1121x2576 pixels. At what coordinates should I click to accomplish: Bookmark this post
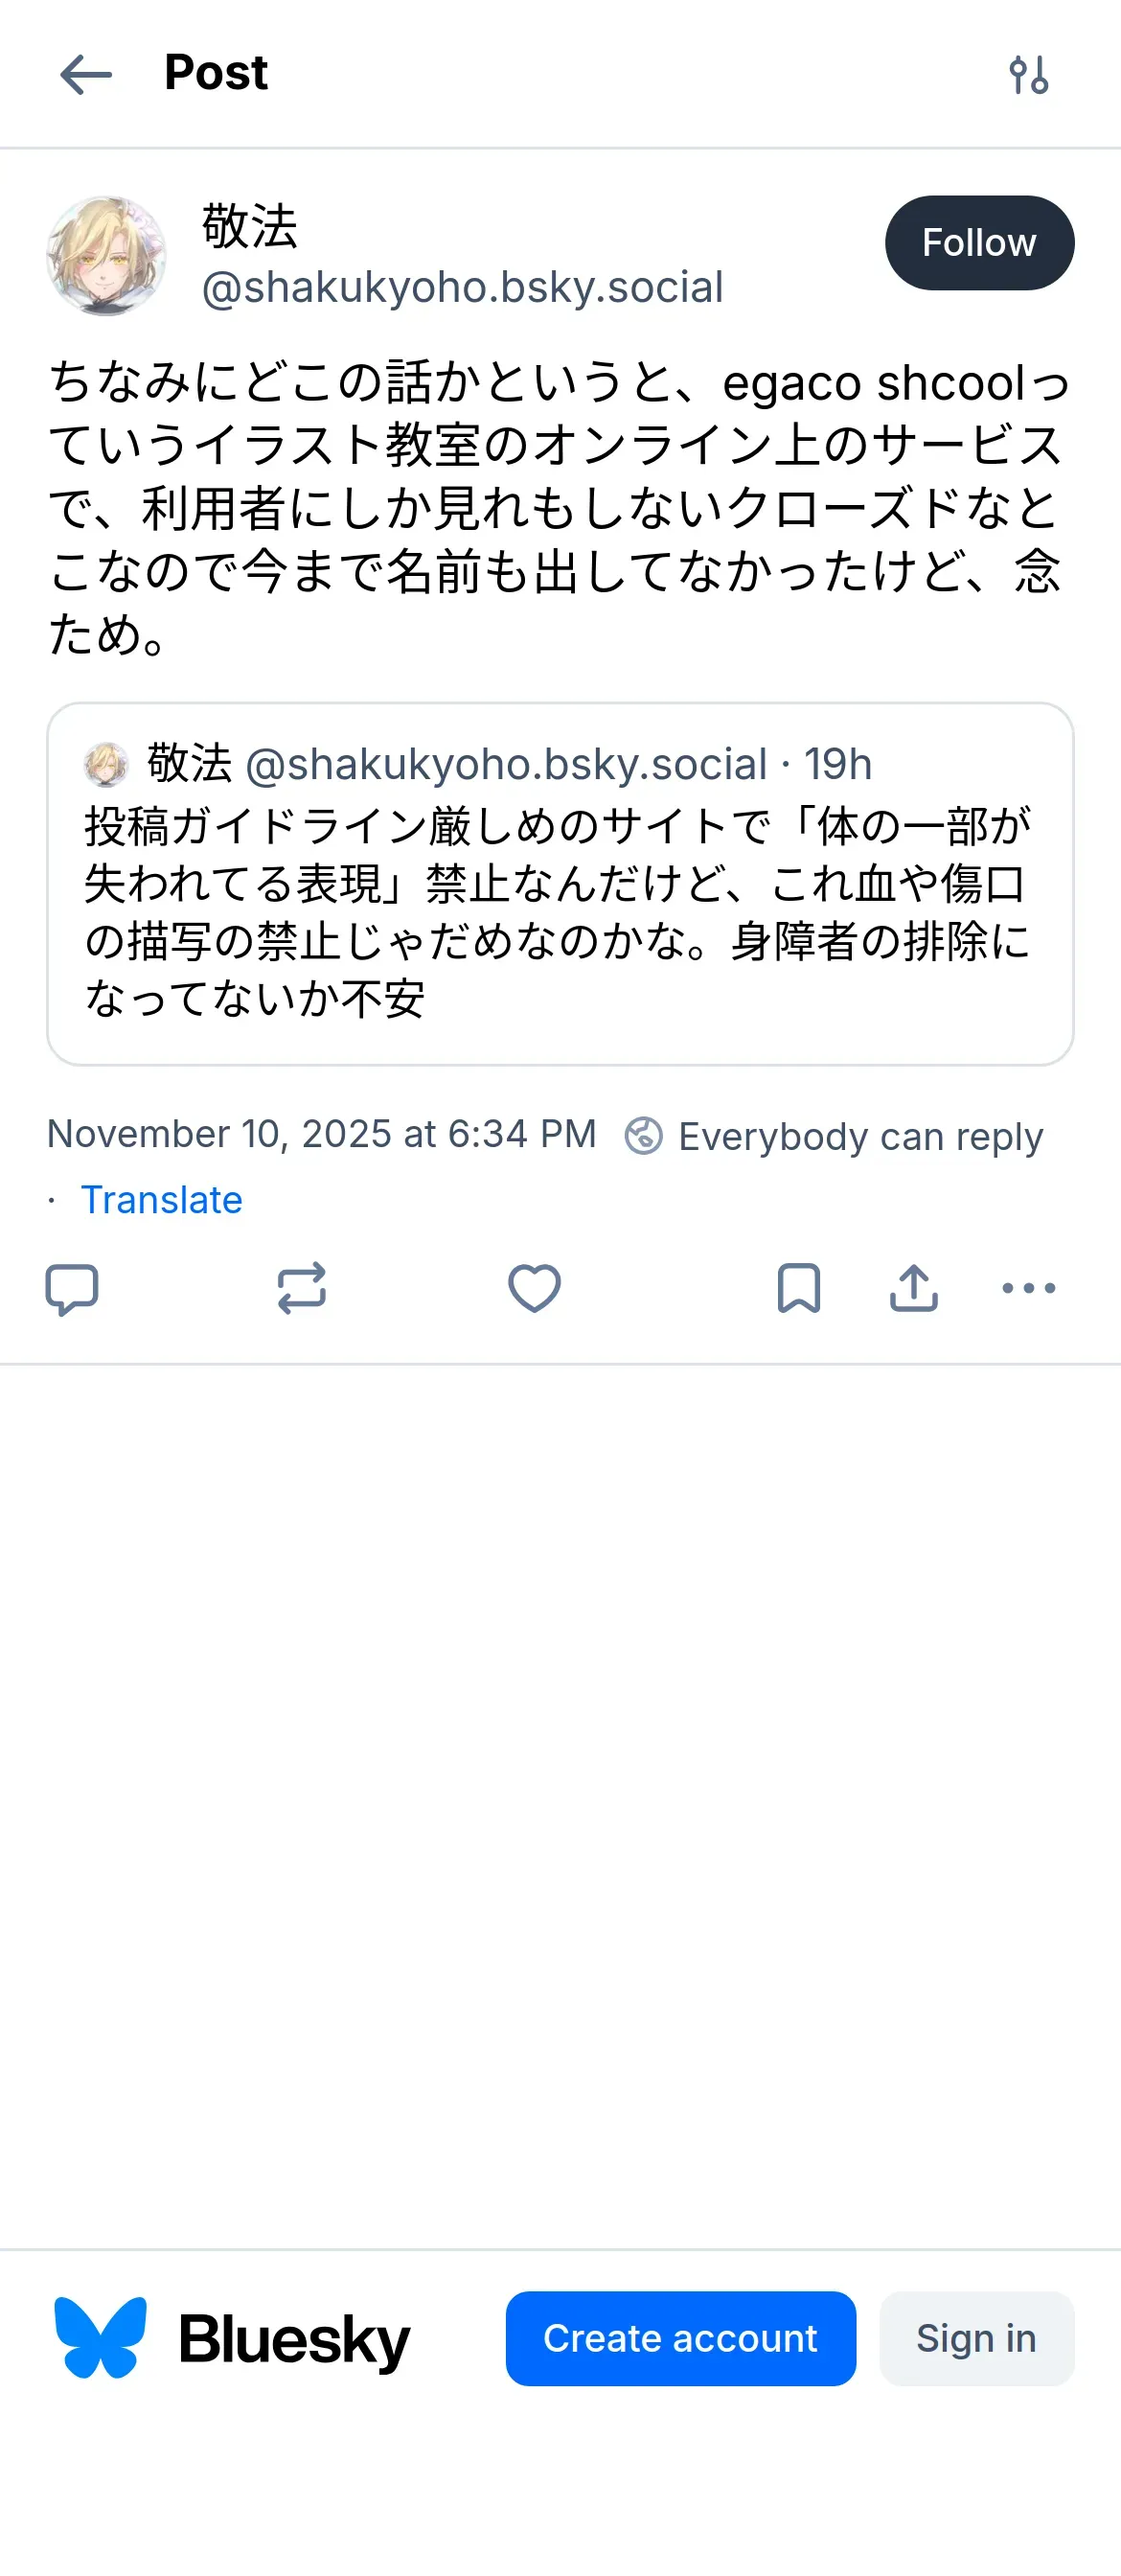point(799,1288)
